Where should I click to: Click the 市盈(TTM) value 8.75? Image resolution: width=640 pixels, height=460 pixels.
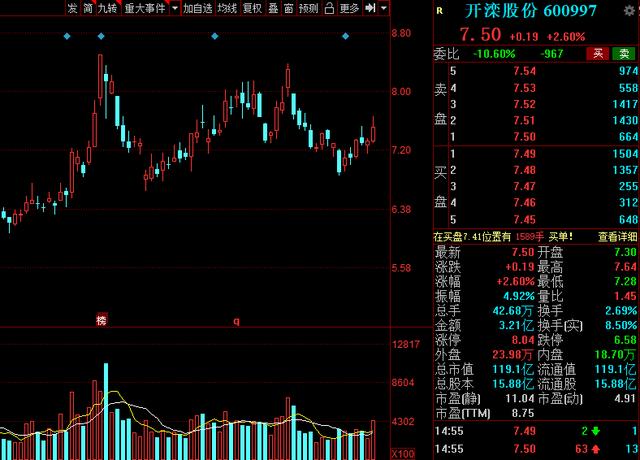click(x=523, y=413)
